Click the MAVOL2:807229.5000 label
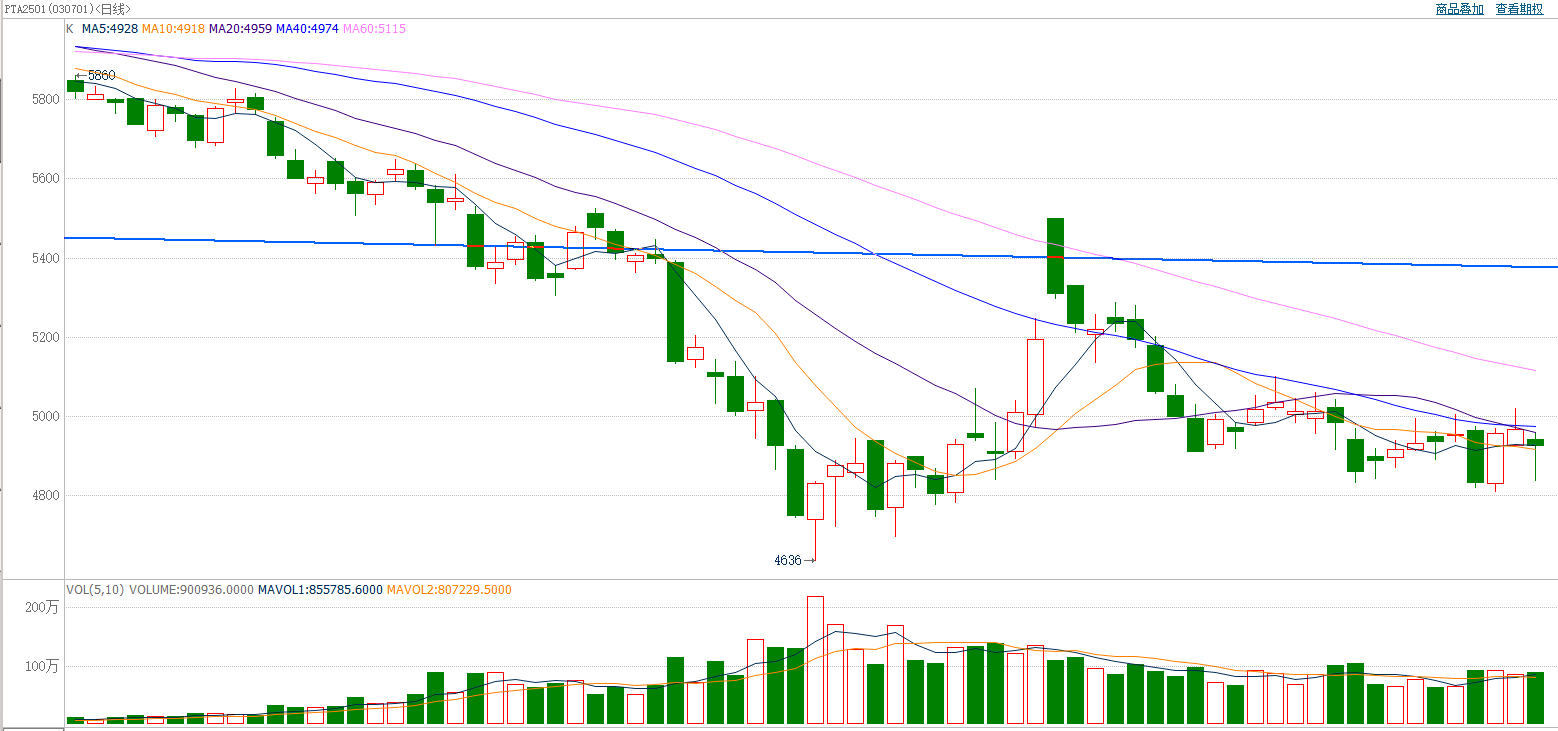 [x=449, y=590]
